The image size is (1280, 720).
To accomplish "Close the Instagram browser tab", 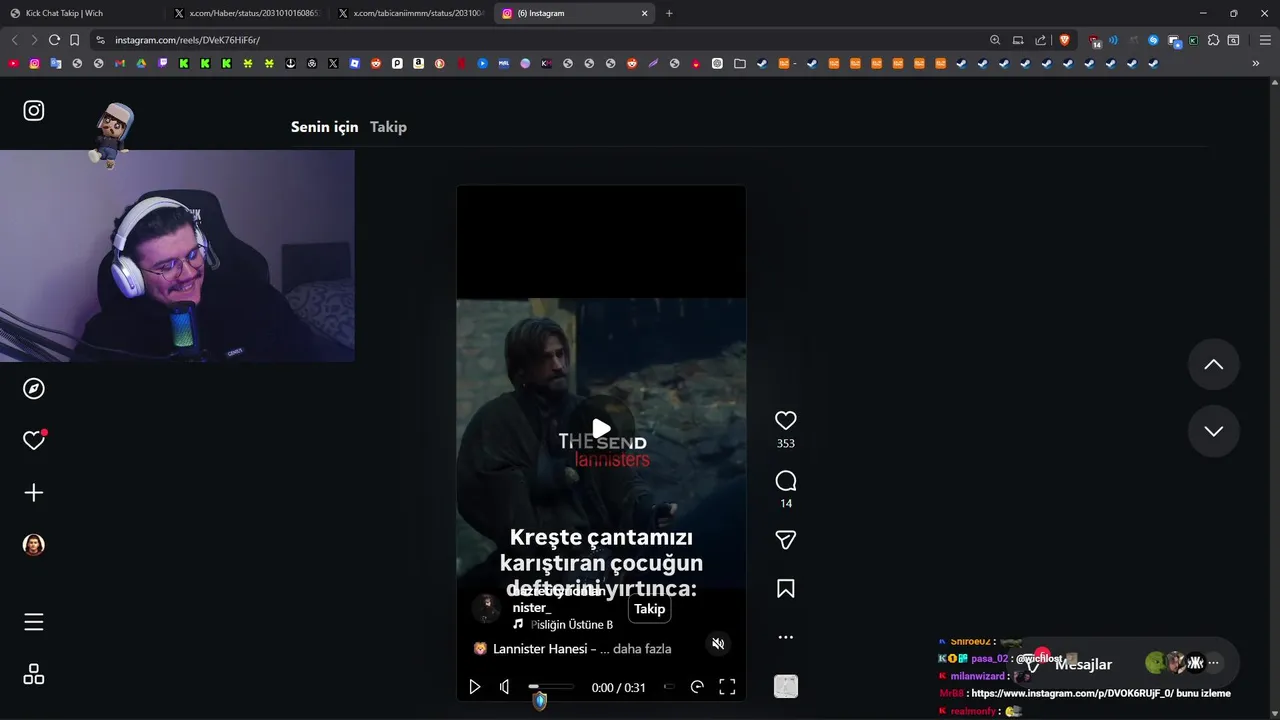I will [645, 13].
